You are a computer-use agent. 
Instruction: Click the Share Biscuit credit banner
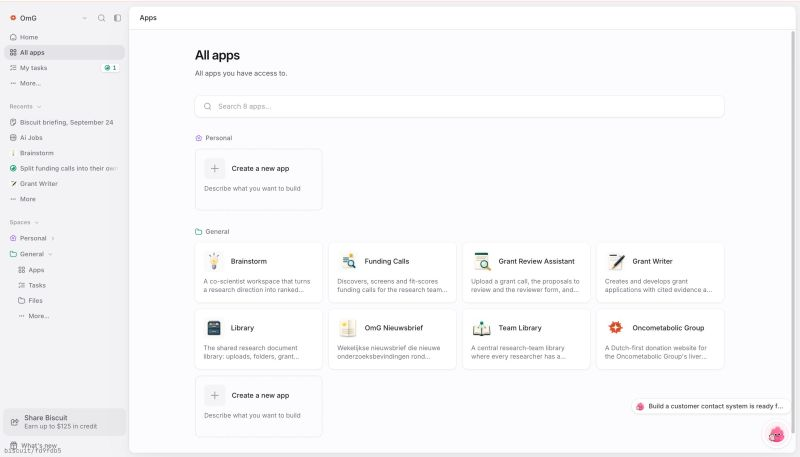(x=64, y=422)
